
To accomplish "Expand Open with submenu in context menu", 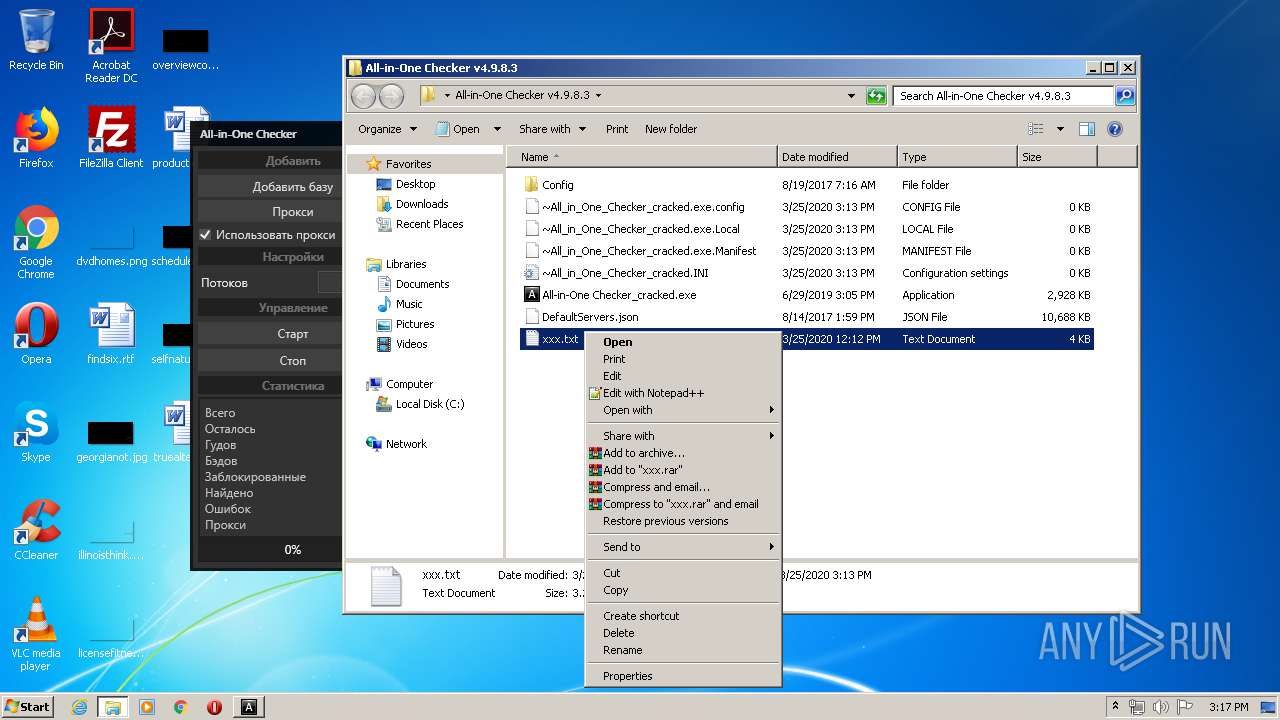I will pos(682,410).
